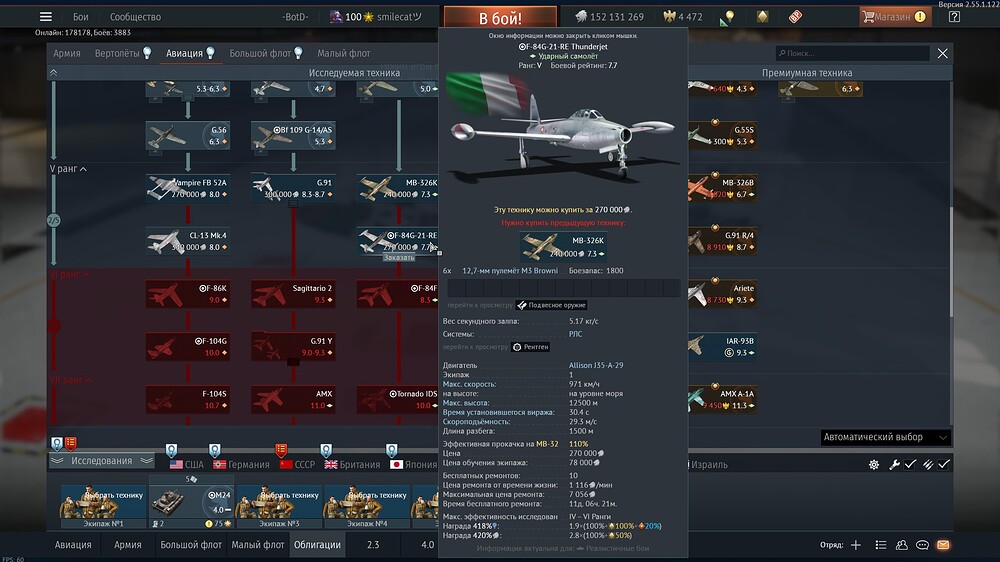Select the Sagittario 2 aircraft card
The image size is (1000, 562).
293,294
